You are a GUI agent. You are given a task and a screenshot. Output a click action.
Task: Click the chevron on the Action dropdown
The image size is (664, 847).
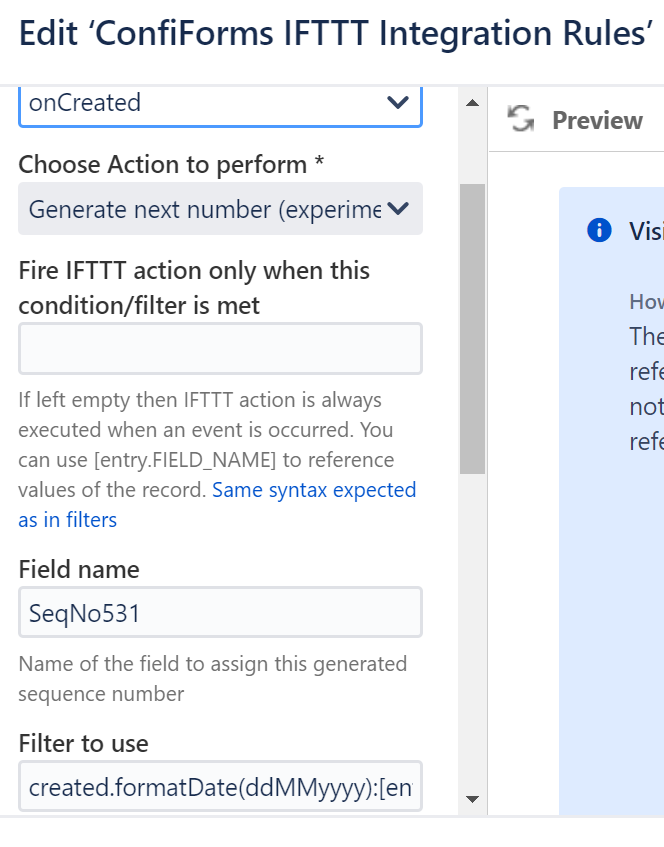tap(399, 209)
